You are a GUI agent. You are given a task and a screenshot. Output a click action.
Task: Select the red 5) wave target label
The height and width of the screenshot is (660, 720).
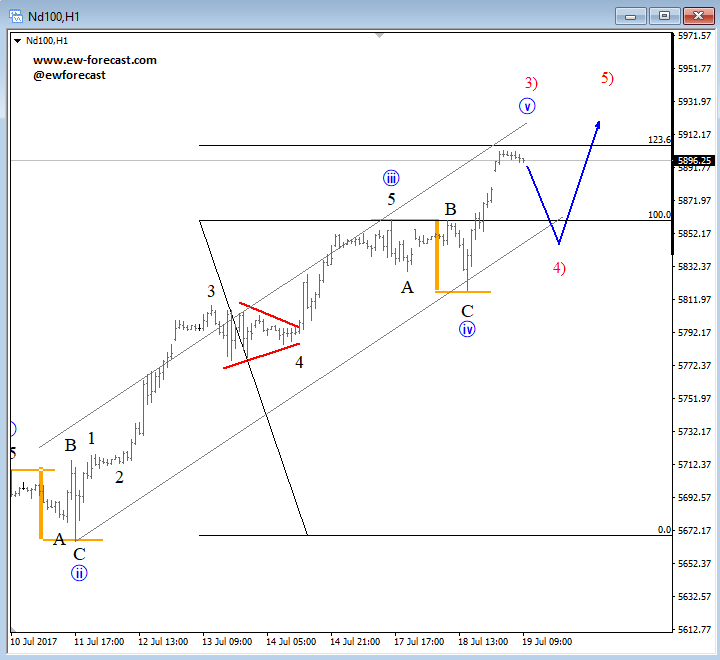pos(607,78)
